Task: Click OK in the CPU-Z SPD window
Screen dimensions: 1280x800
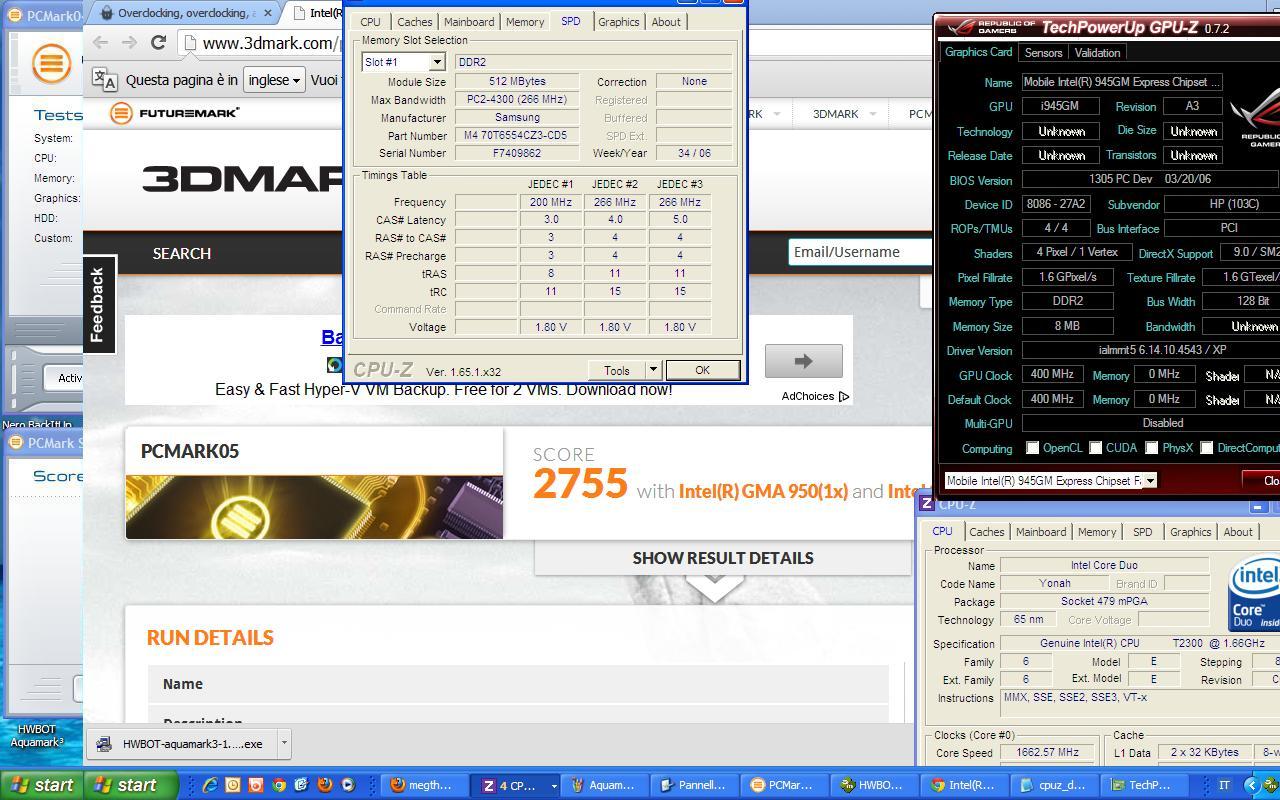Action: click(x=702, y=370)
